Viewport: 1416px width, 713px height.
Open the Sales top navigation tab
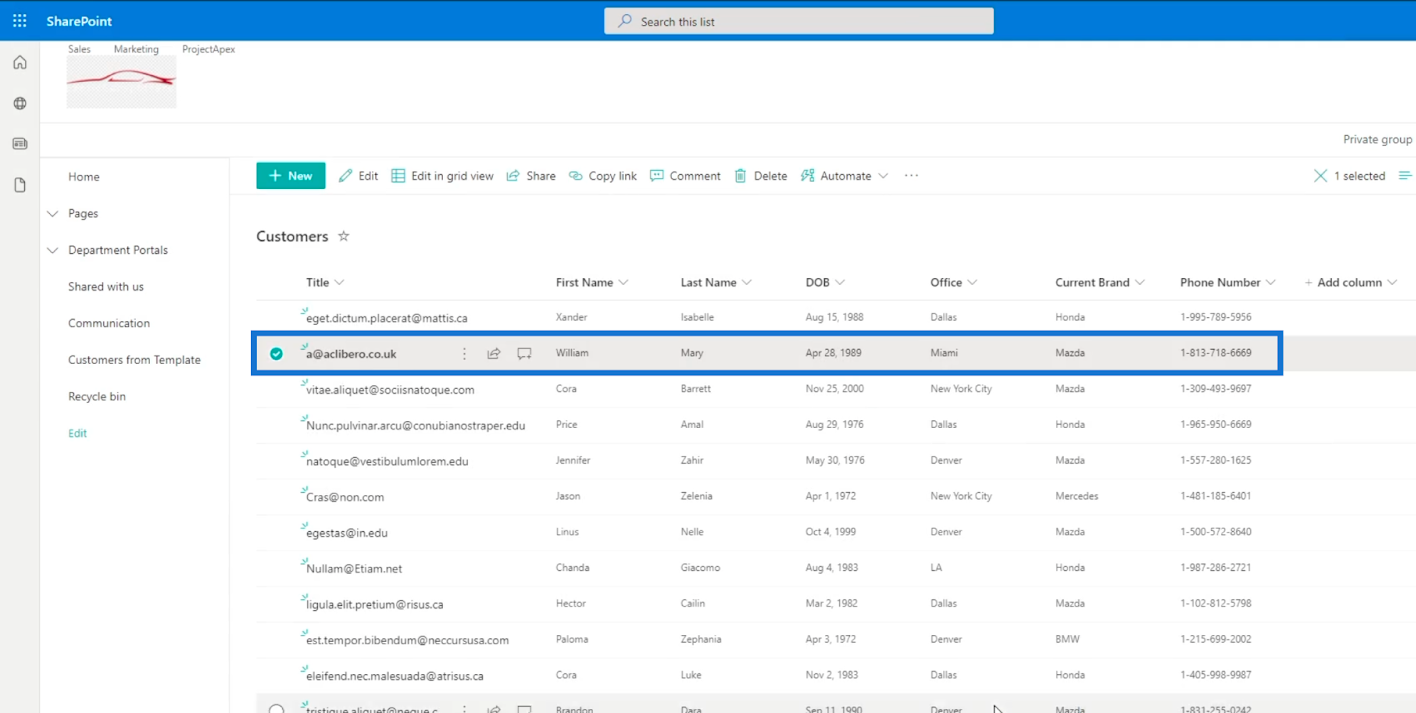pyautogui.click(x=79, y=49)
